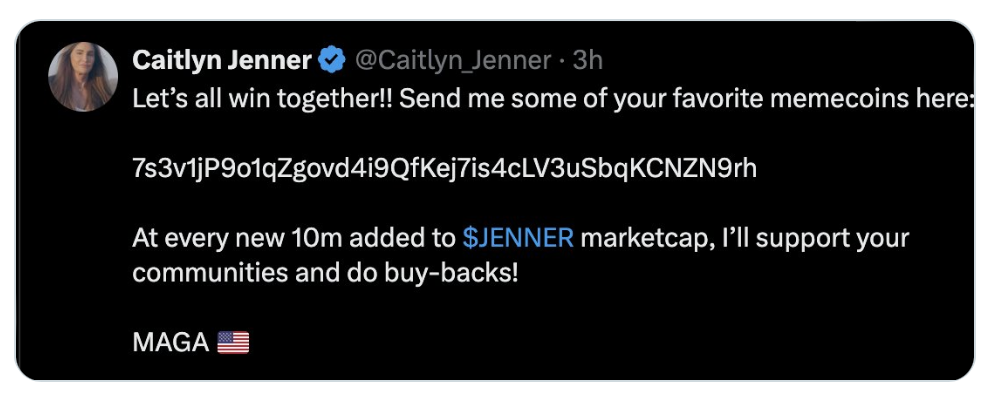Open the @Caitlyn_Jenner handle link
This screenshot has width=991, height=398.
[453, 61]
